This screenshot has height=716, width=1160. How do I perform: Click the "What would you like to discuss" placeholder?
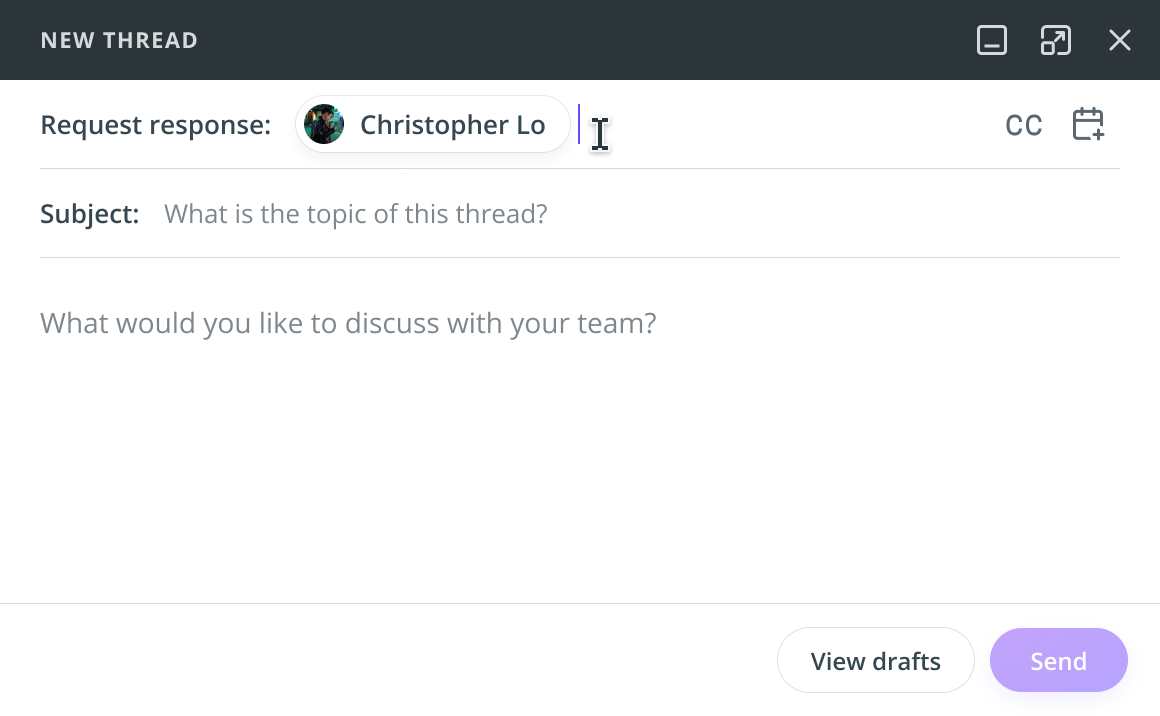coord(348,324)
